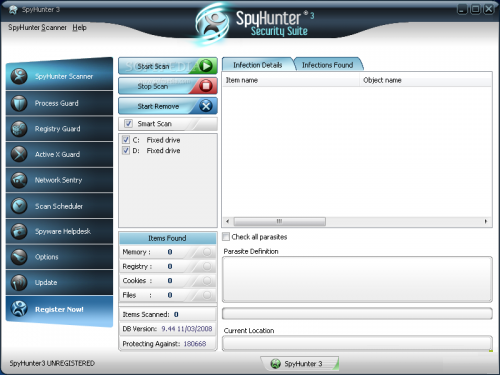
Task: Uncheck the D: Fixed drive checkbox
Action: point(126,150)
